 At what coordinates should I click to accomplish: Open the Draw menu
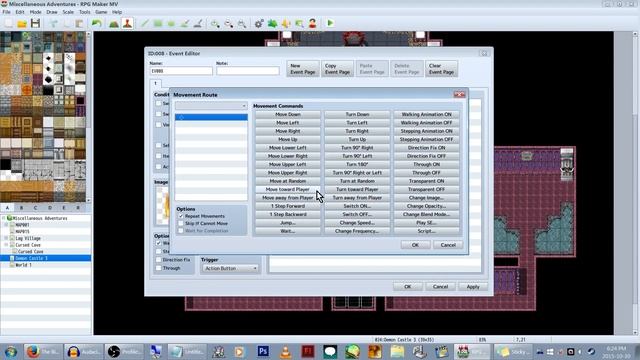[52, 12]
